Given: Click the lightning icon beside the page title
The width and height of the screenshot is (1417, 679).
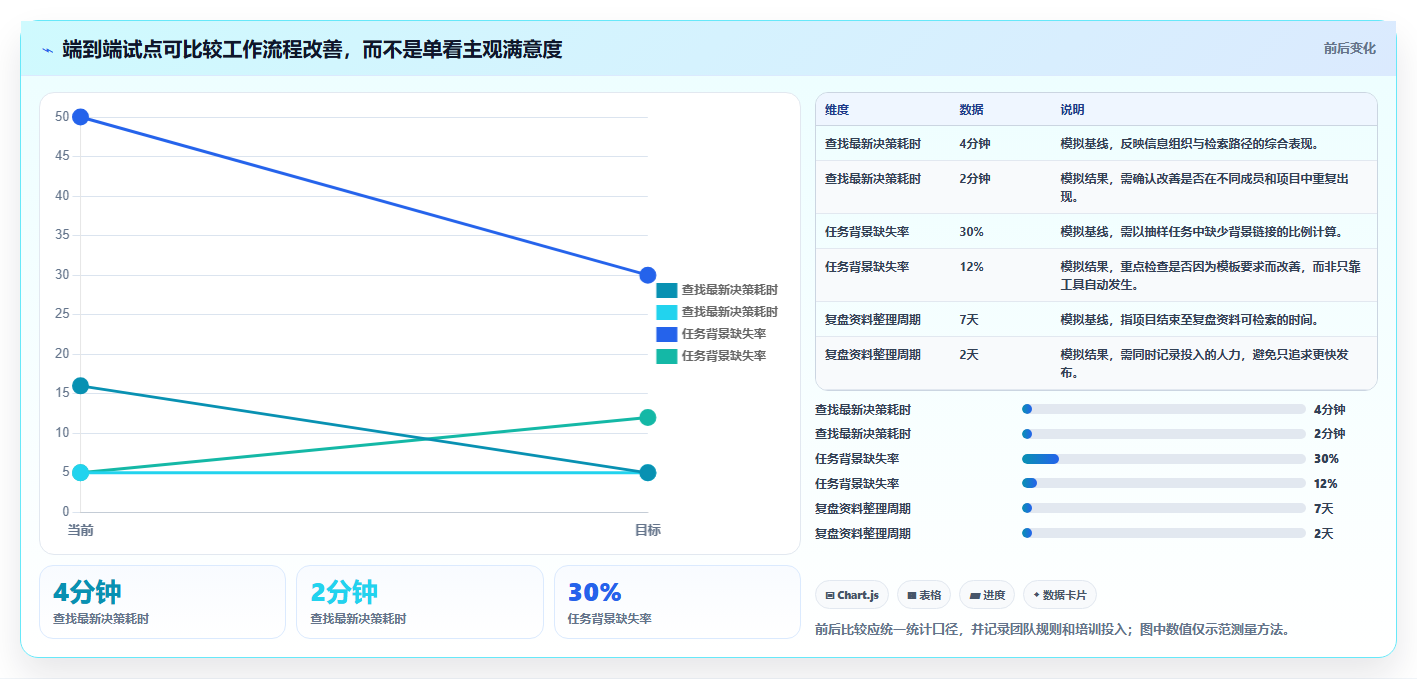Looking at the screenshot, I should coord(47,49).
